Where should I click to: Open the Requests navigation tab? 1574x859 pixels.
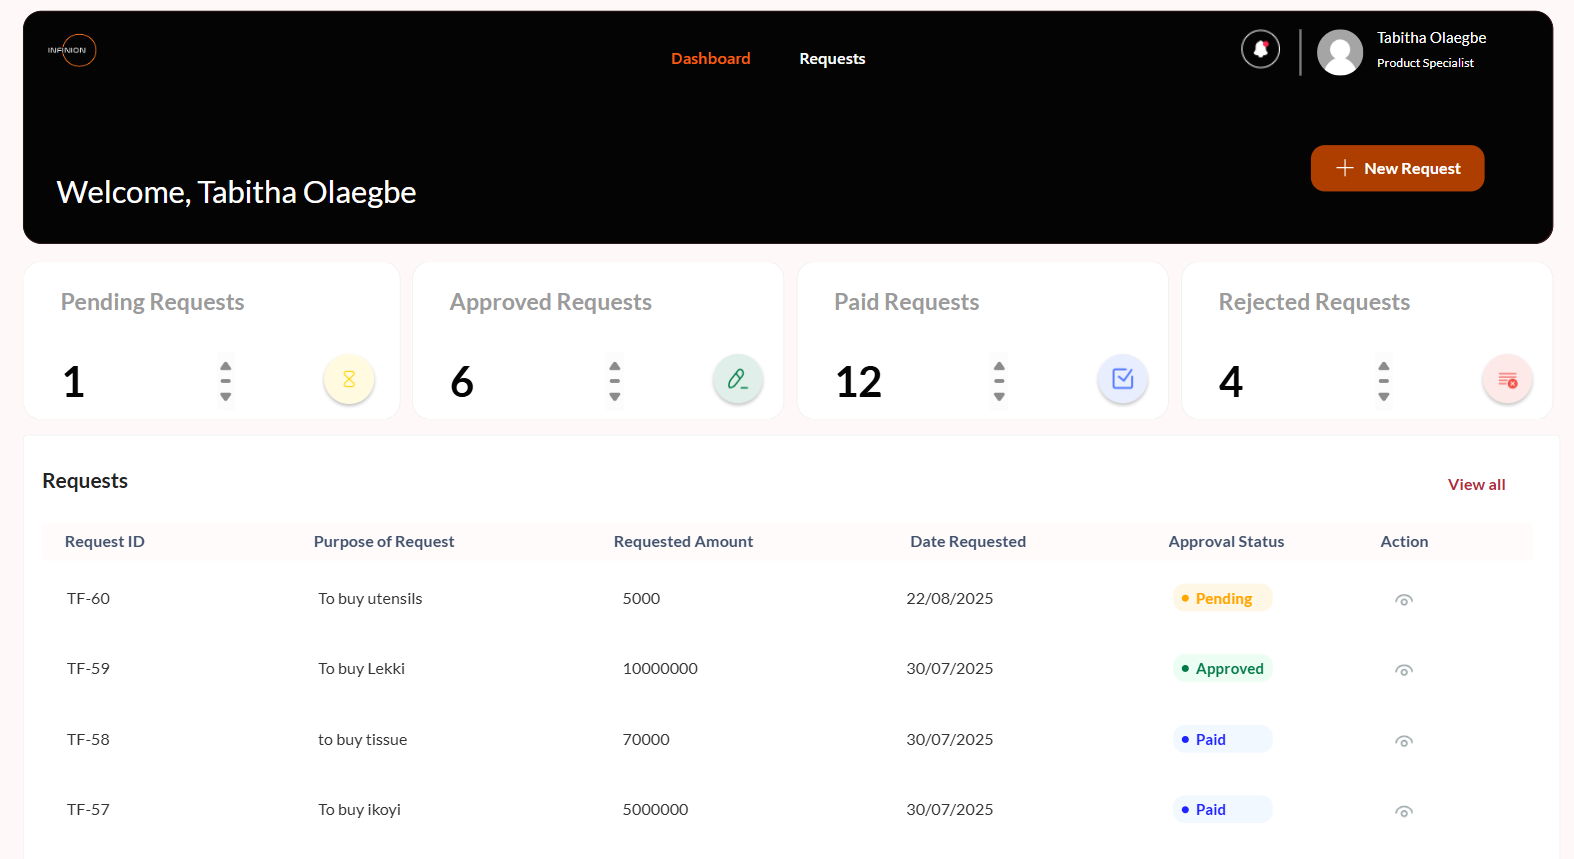coord(832,59)
